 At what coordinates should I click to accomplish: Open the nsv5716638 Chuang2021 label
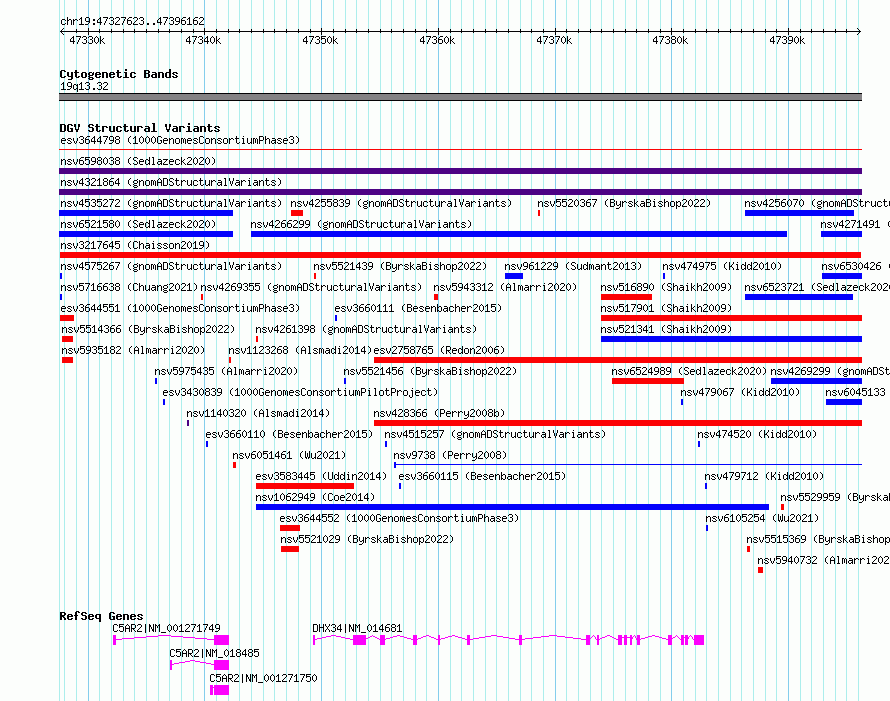[129, 287]
